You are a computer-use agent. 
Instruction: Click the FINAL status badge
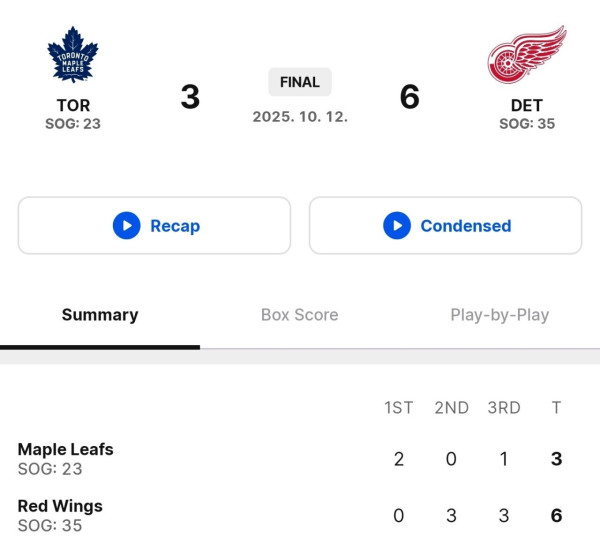[x=300, y=82]
